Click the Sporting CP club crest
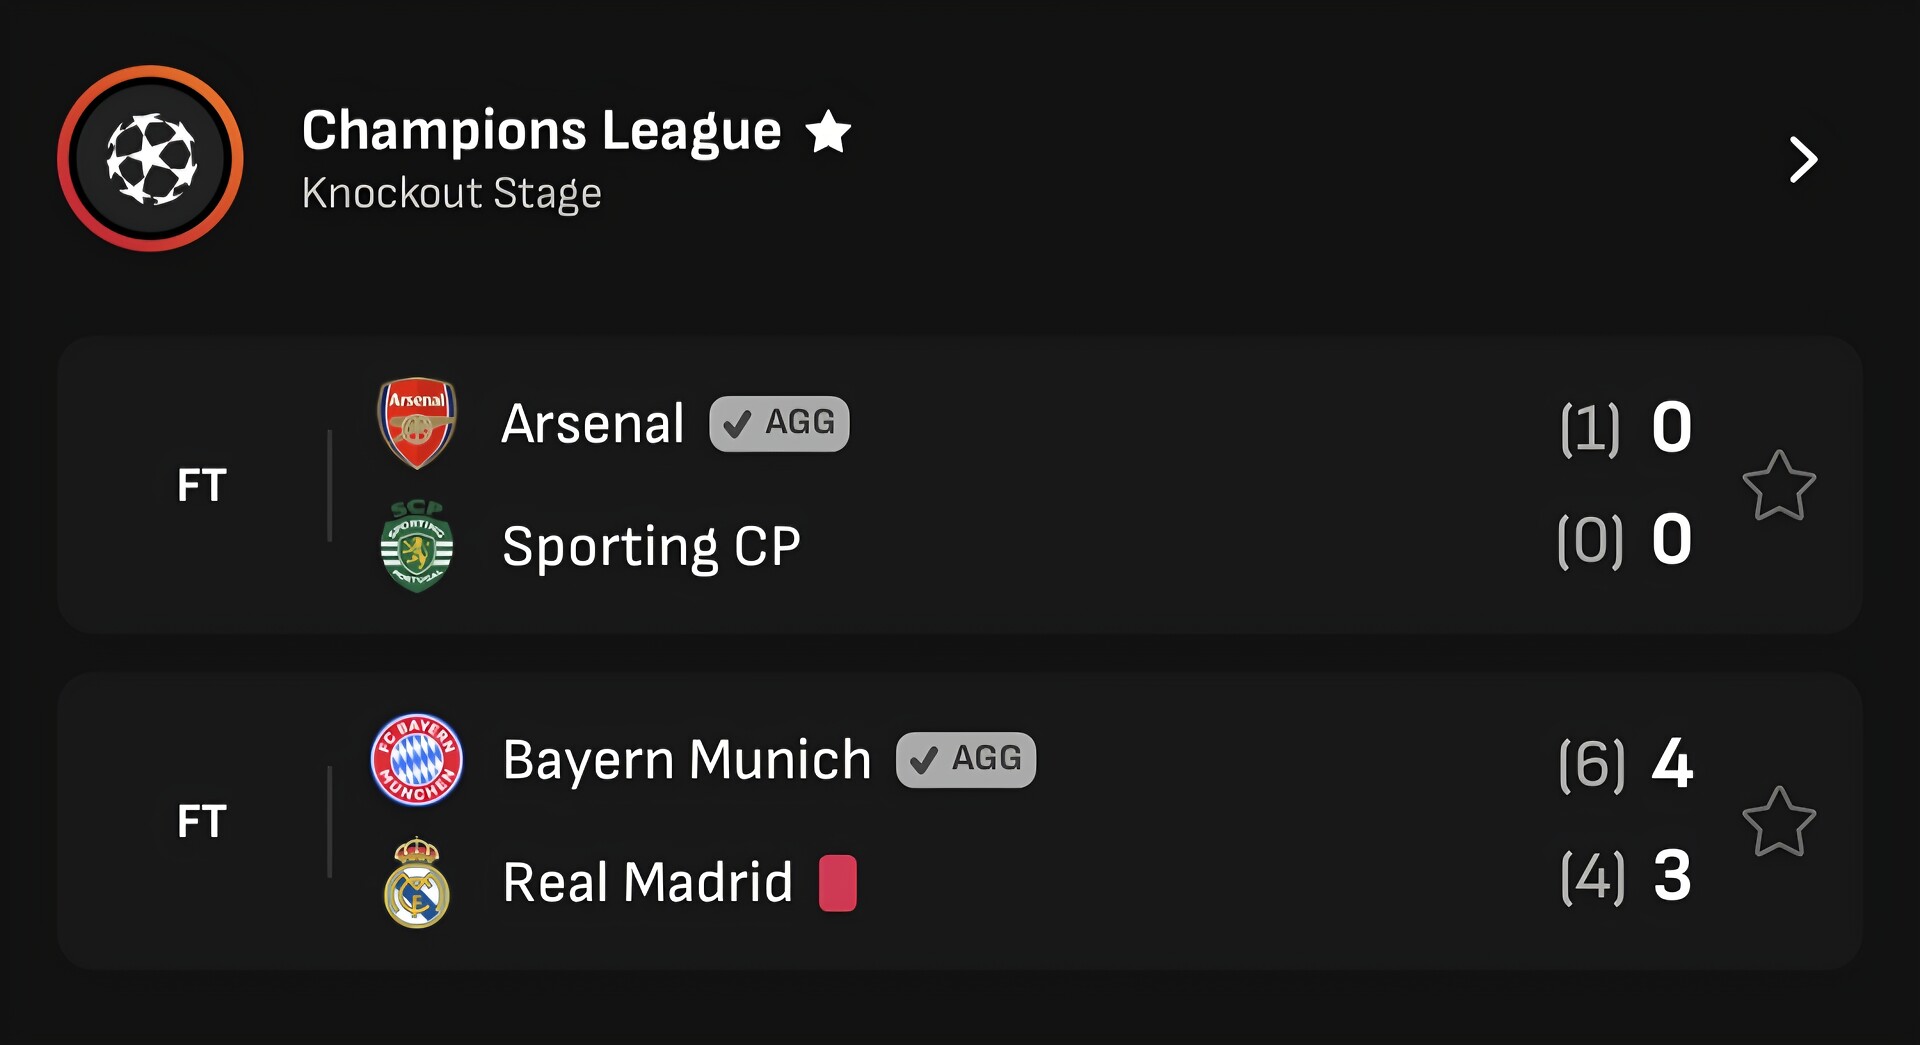This screenshot has height=1045, width=1920. (417, 547)
